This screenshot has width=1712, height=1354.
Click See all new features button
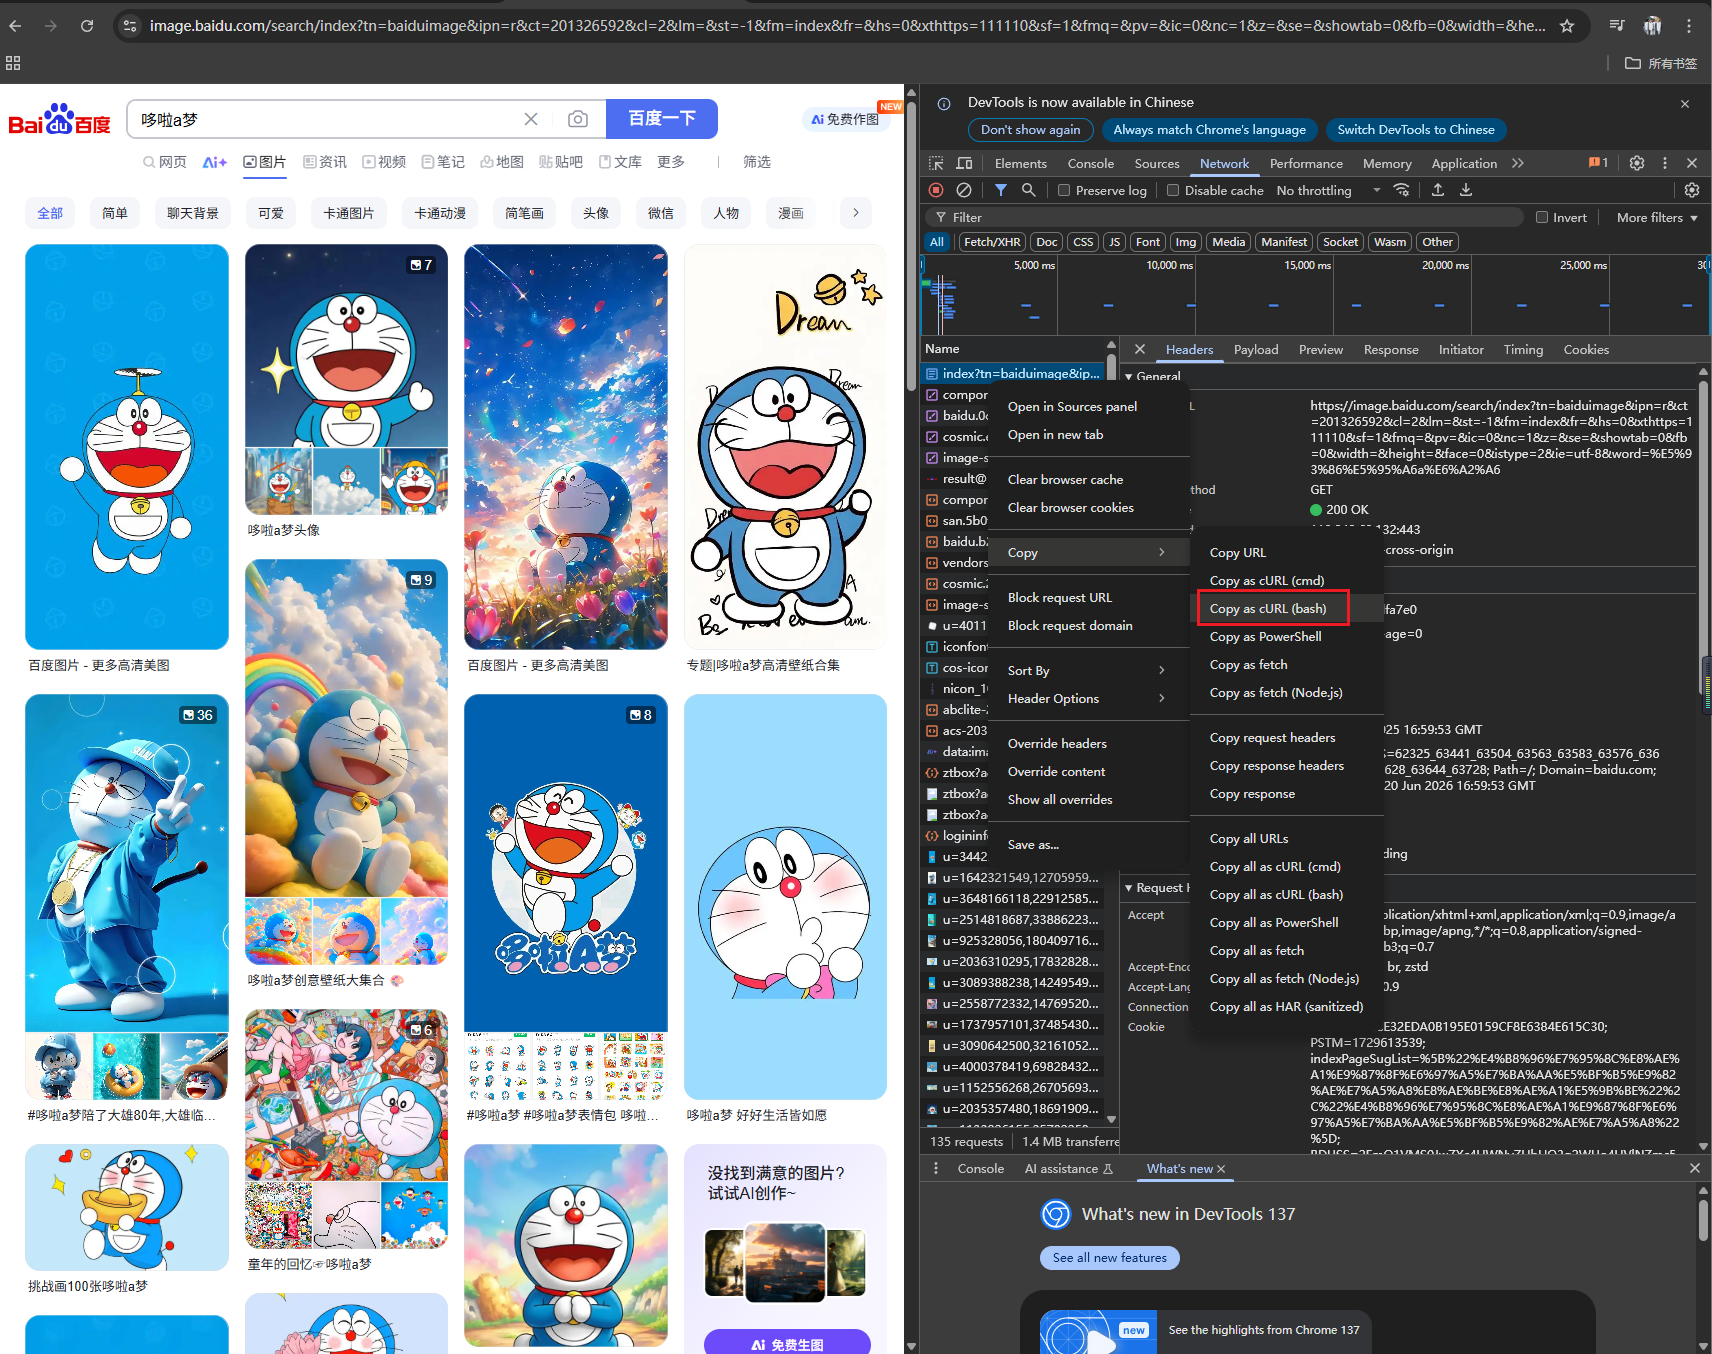point(1109,1258)
